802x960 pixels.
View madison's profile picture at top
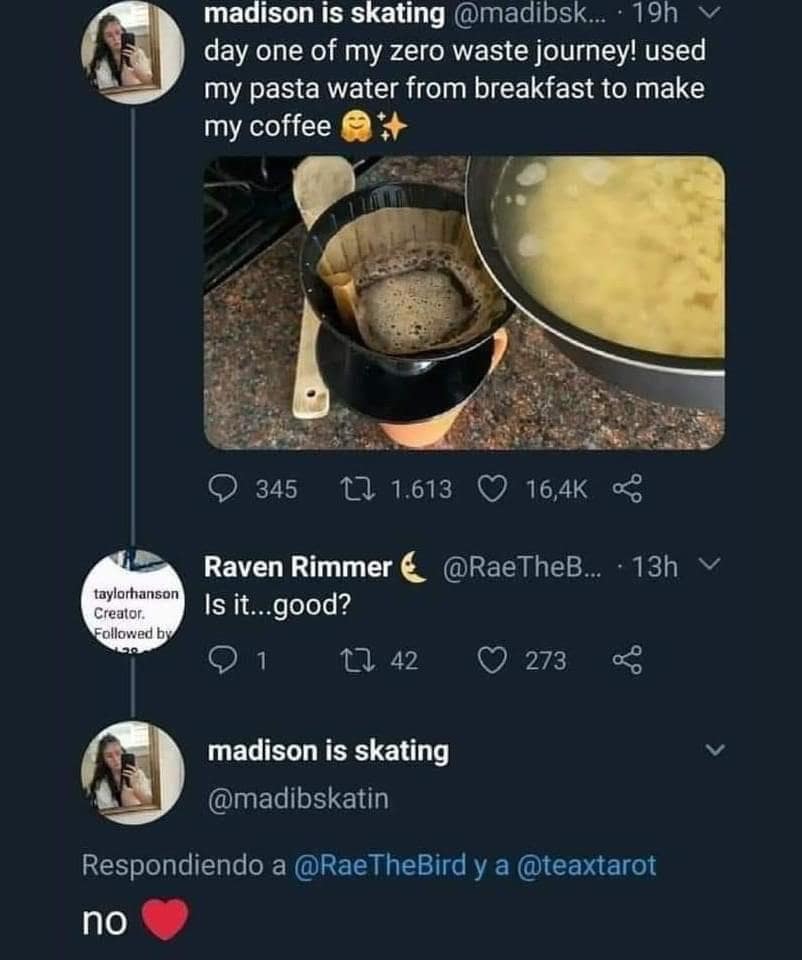click(132, 50)
